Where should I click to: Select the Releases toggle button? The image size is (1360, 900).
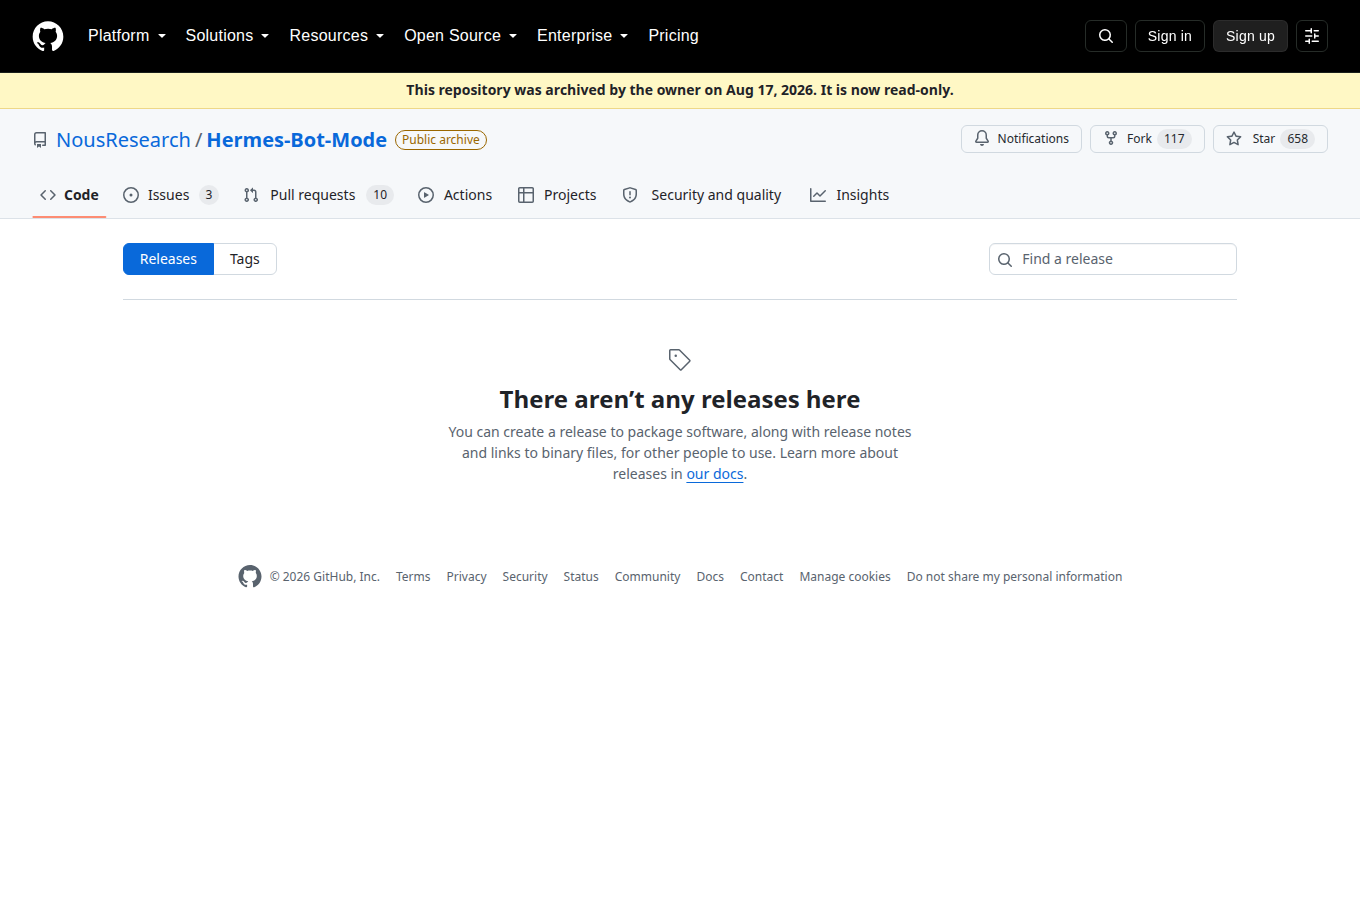(x=168, y=259)
